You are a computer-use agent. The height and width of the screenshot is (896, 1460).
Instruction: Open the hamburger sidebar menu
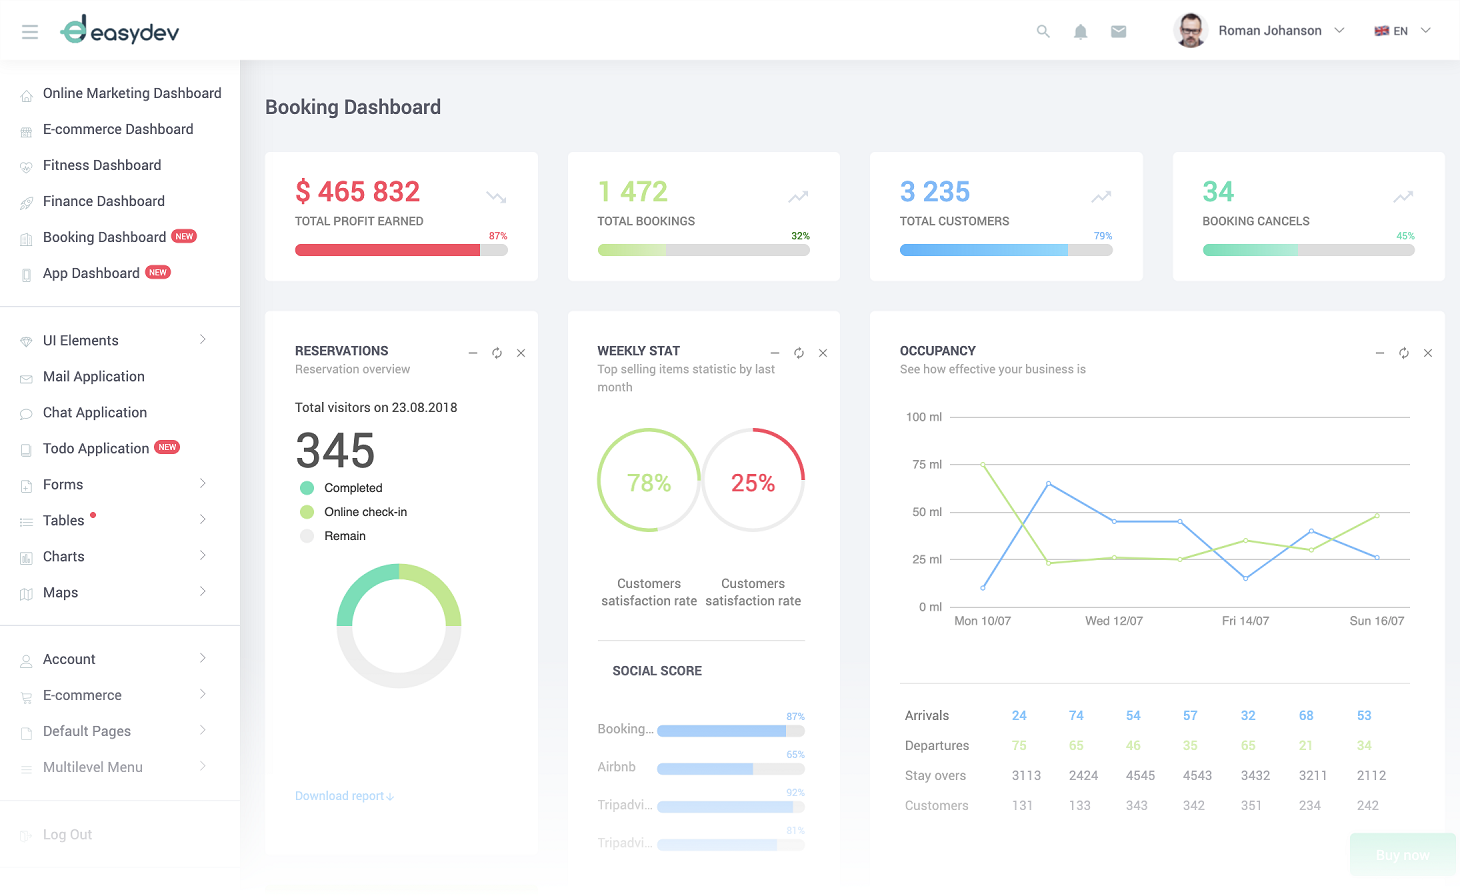[30, 32]
